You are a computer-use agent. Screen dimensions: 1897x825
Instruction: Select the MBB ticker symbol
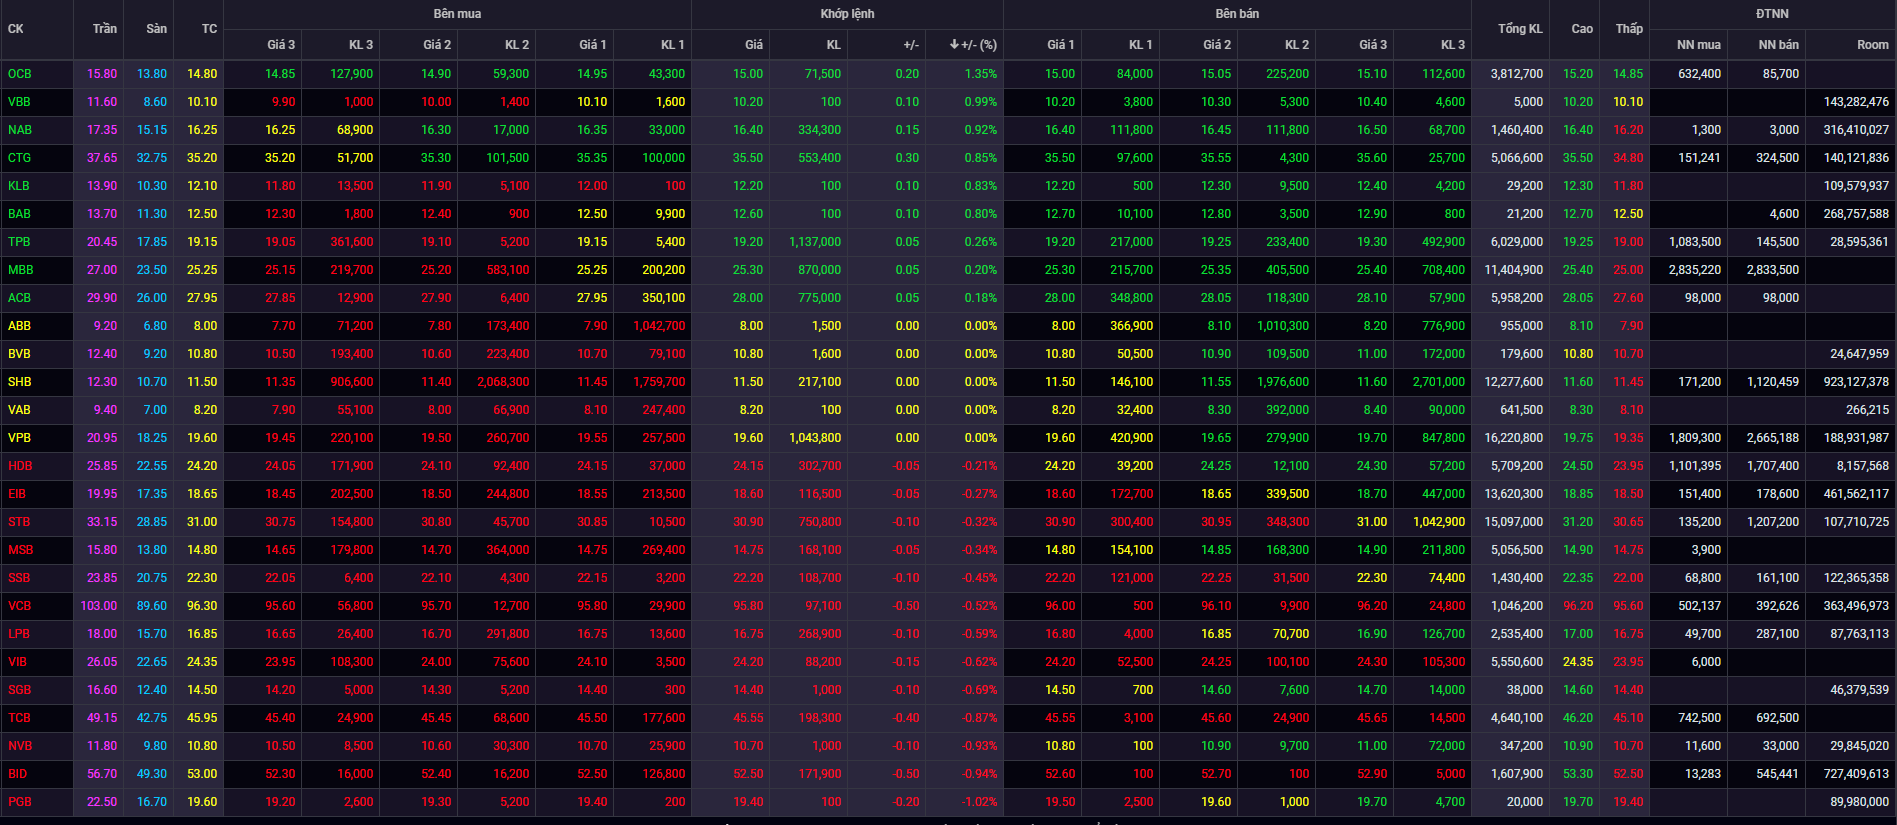pos(20,270)
